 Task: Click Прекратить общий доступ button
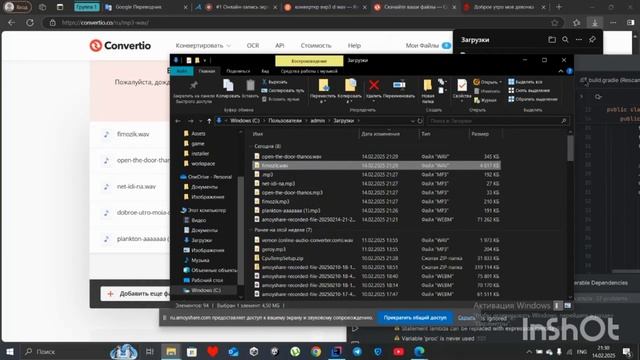[x=415, y=318]
